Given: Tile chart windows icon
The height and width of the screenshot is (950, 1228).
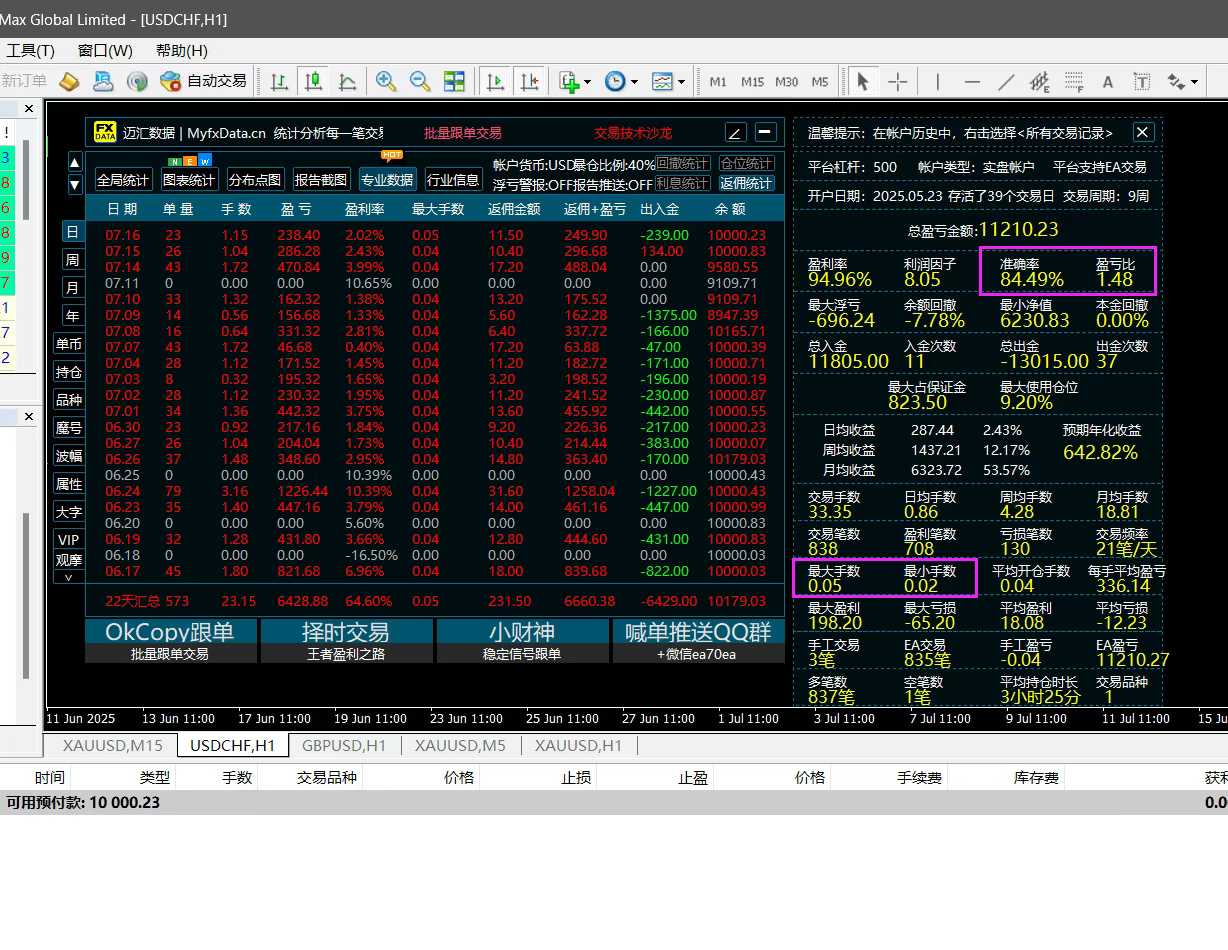Looking at the screenshot, I should pos(455,81).
